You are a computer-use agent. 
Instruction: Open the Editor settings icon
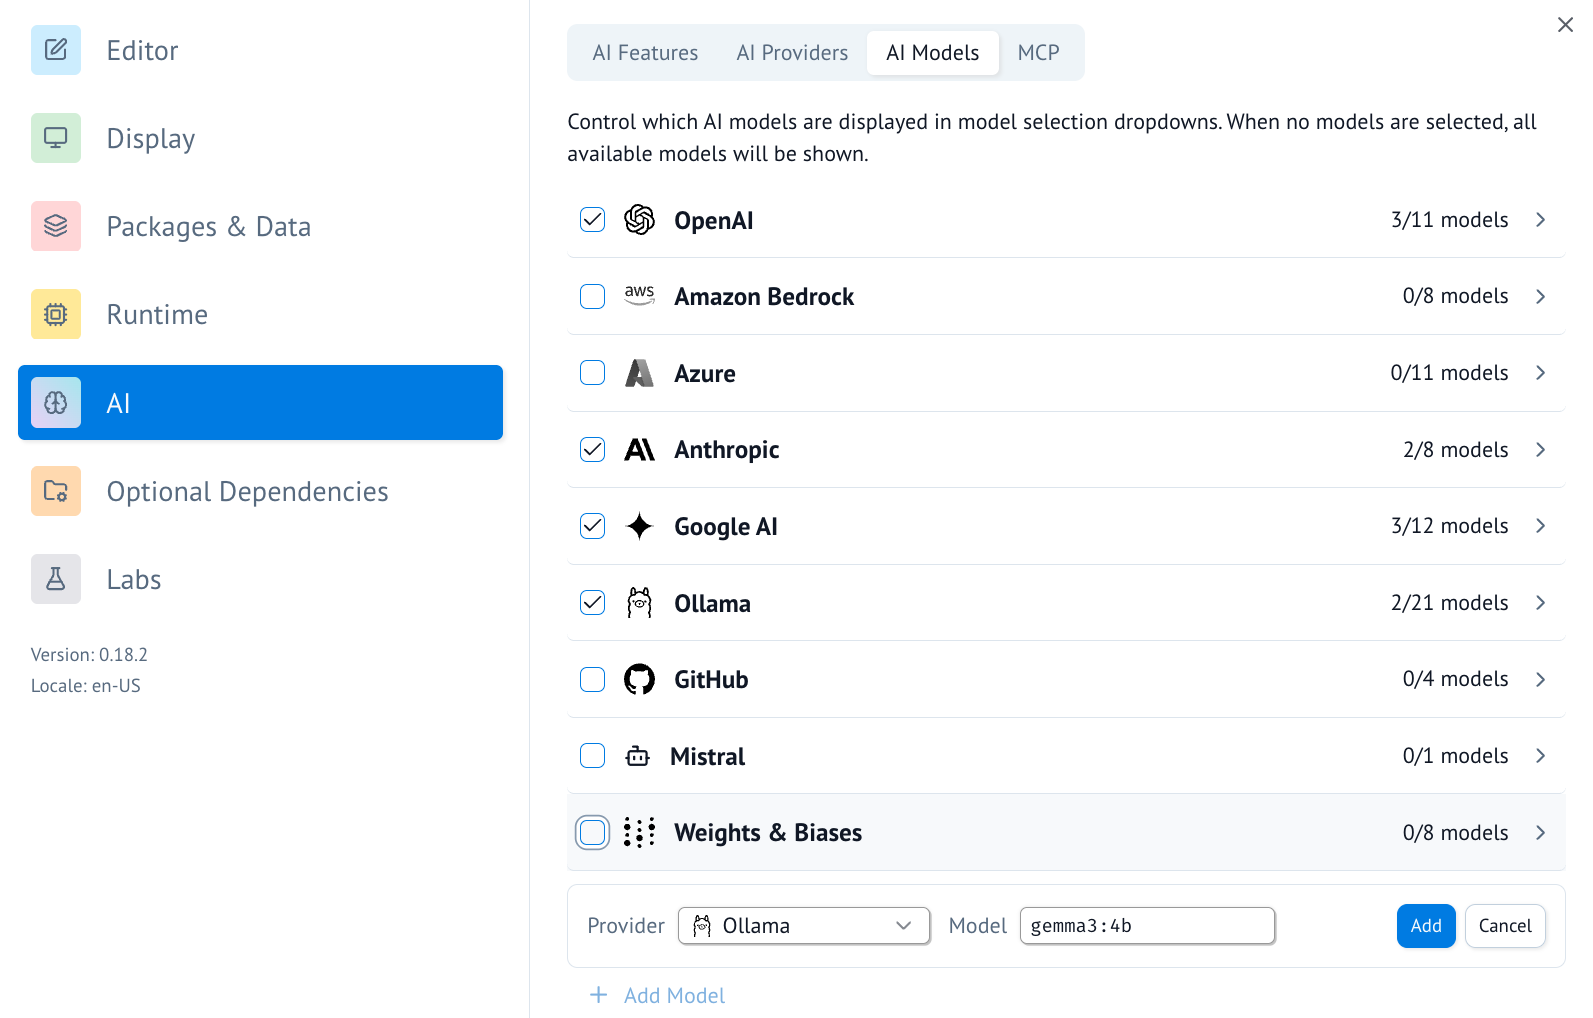pyautogui.click(x=56, y=50)
